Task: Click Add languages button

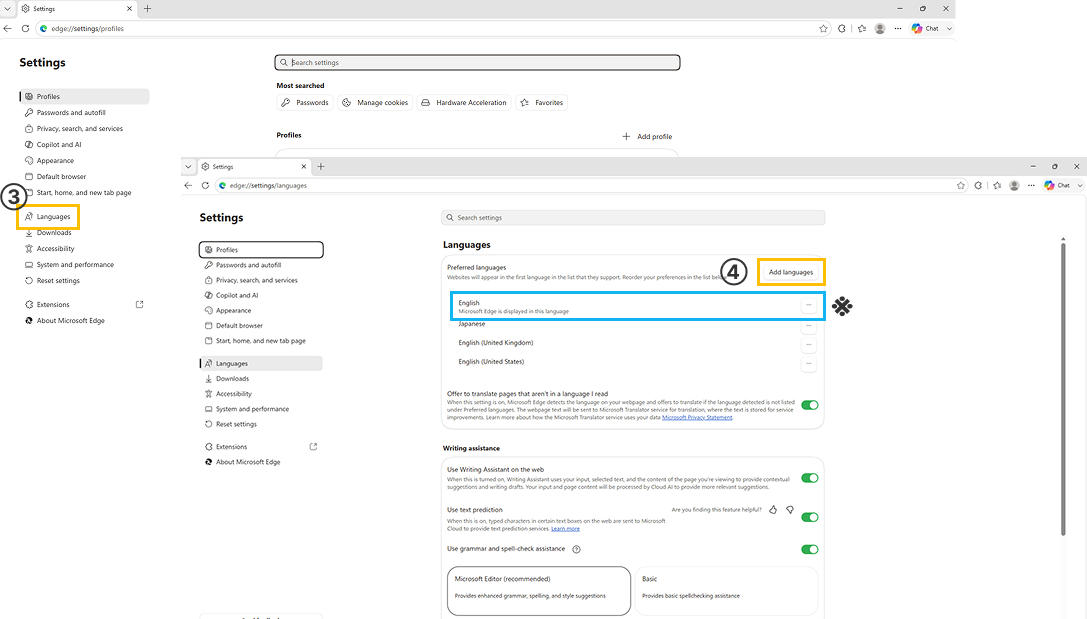Action: 790,272
